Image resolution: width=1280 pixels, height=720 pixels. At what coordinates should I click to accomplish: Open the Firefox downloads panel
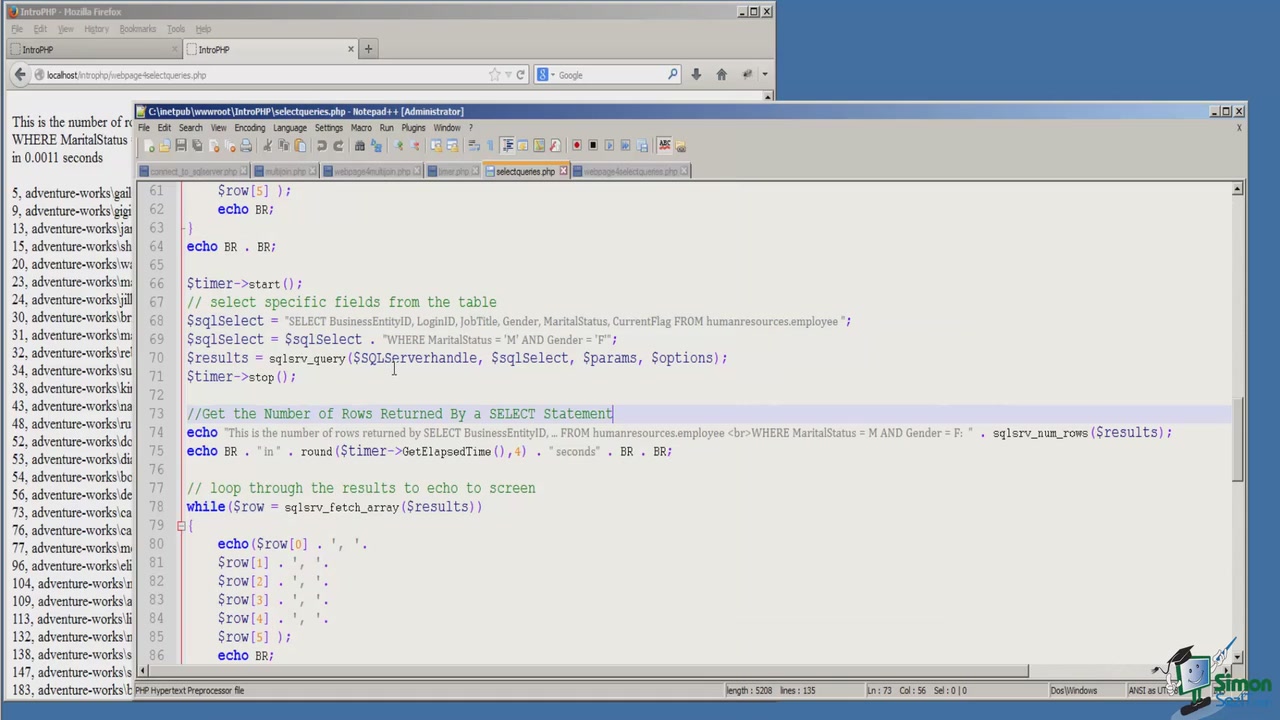695,75
